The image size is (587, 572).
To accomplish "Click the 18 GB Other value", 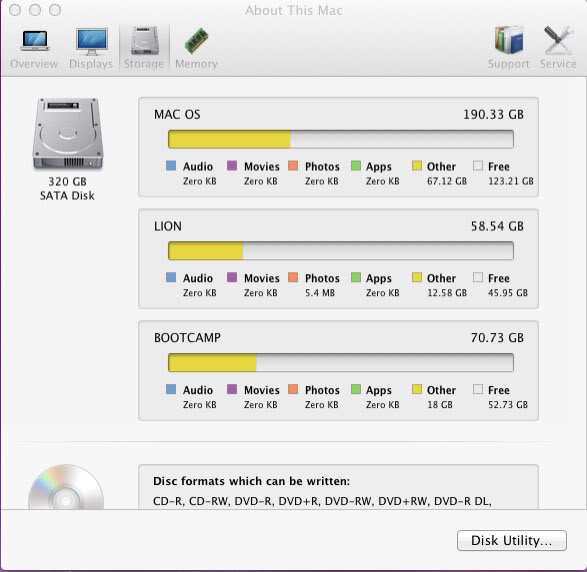I will pyautogui.click(x=440, y=405).
